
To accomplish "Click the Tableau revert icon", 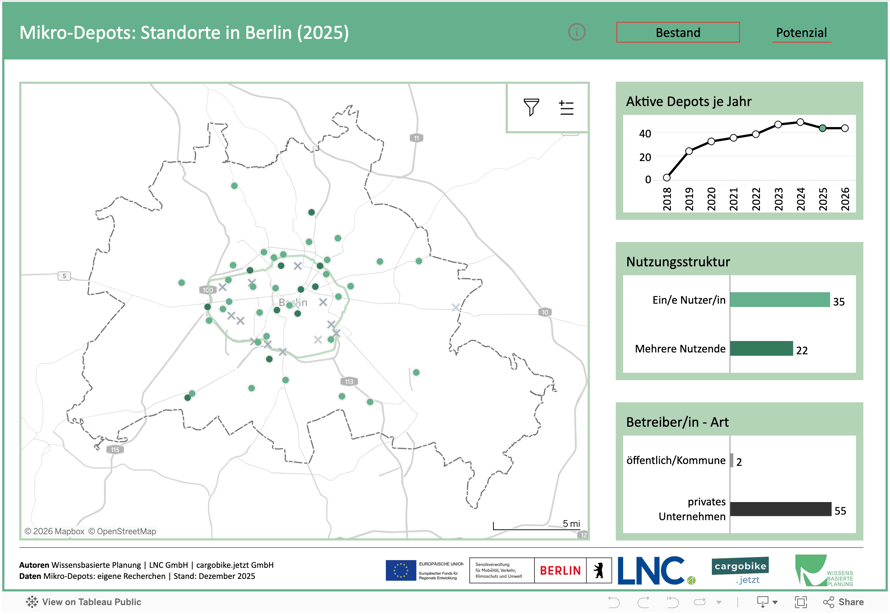I will coord(673,602).
